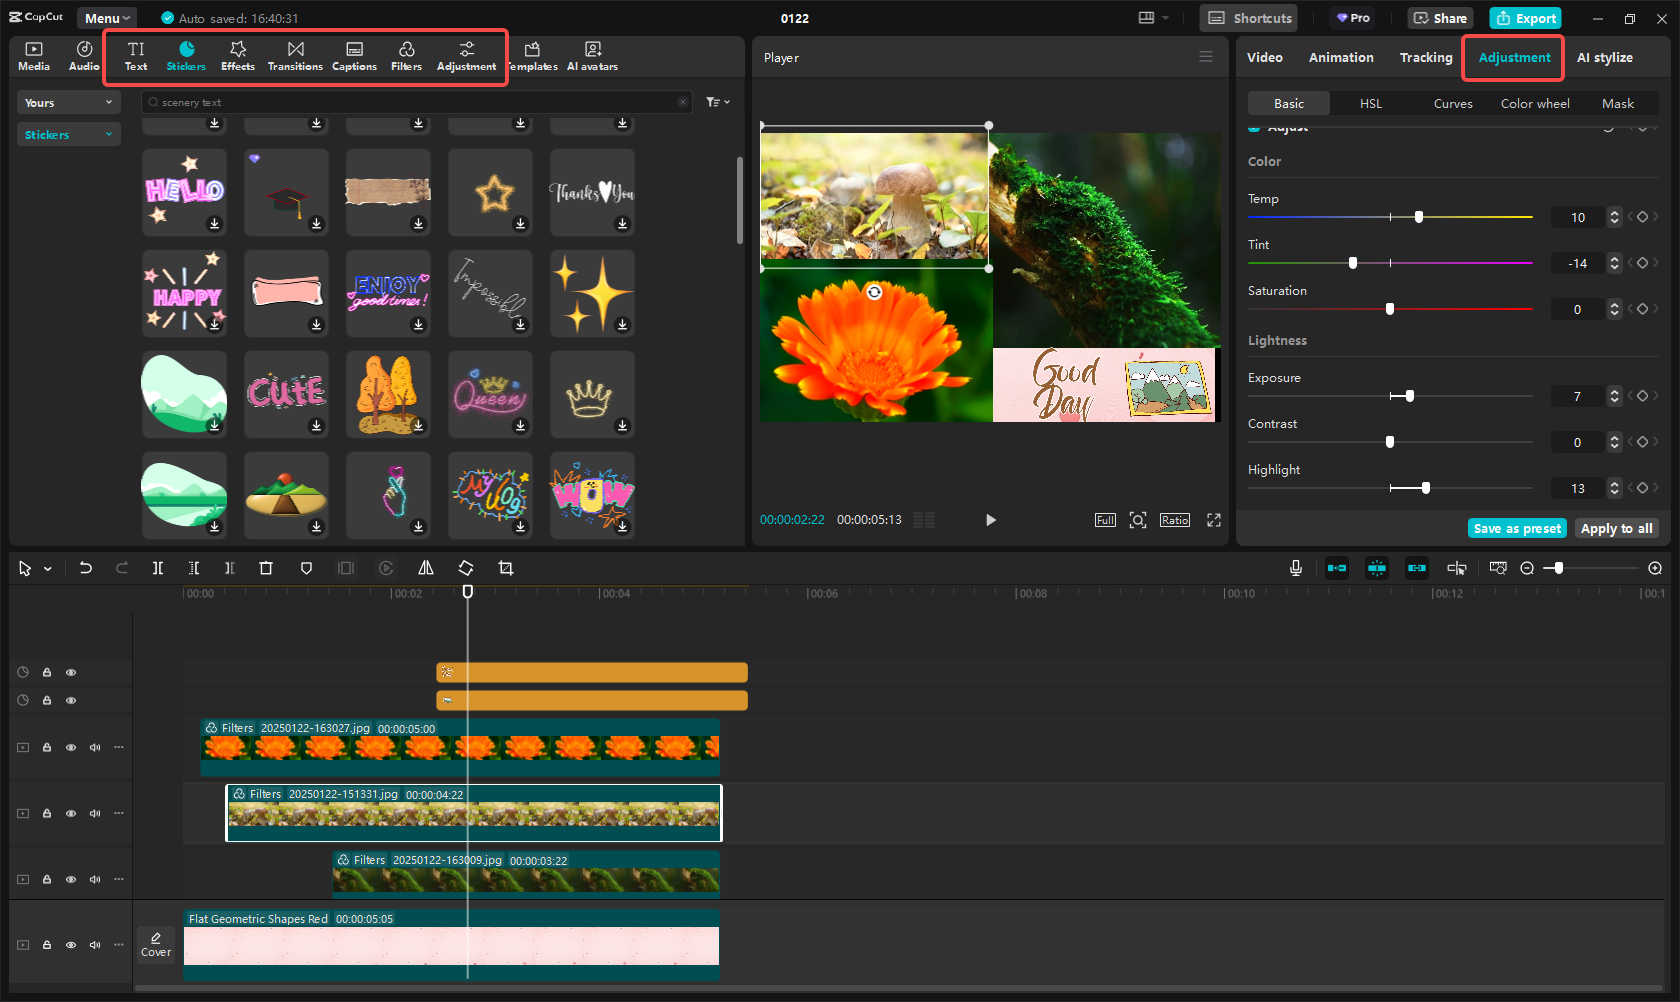Click the split clip tool

point(158,568)
